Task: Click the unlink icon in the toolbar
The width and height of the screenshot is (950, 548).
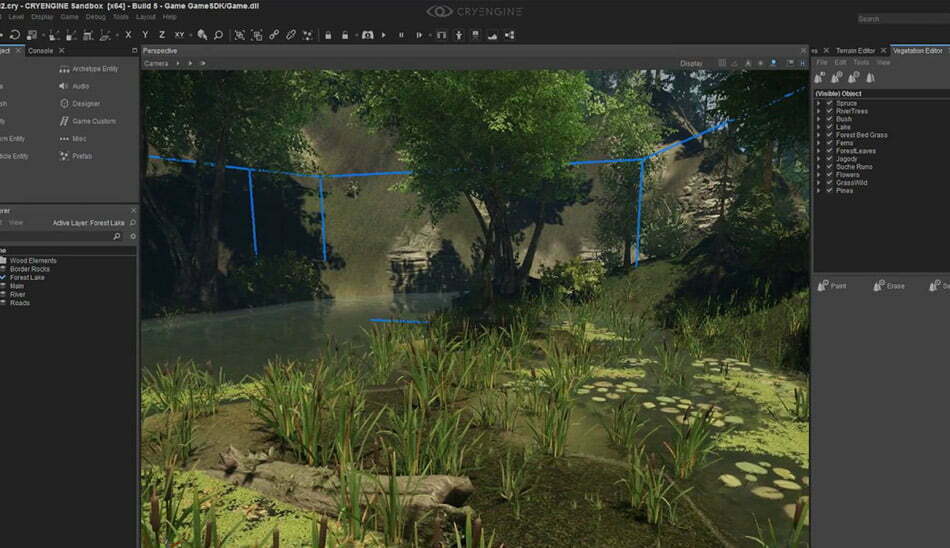Action: 291,35
